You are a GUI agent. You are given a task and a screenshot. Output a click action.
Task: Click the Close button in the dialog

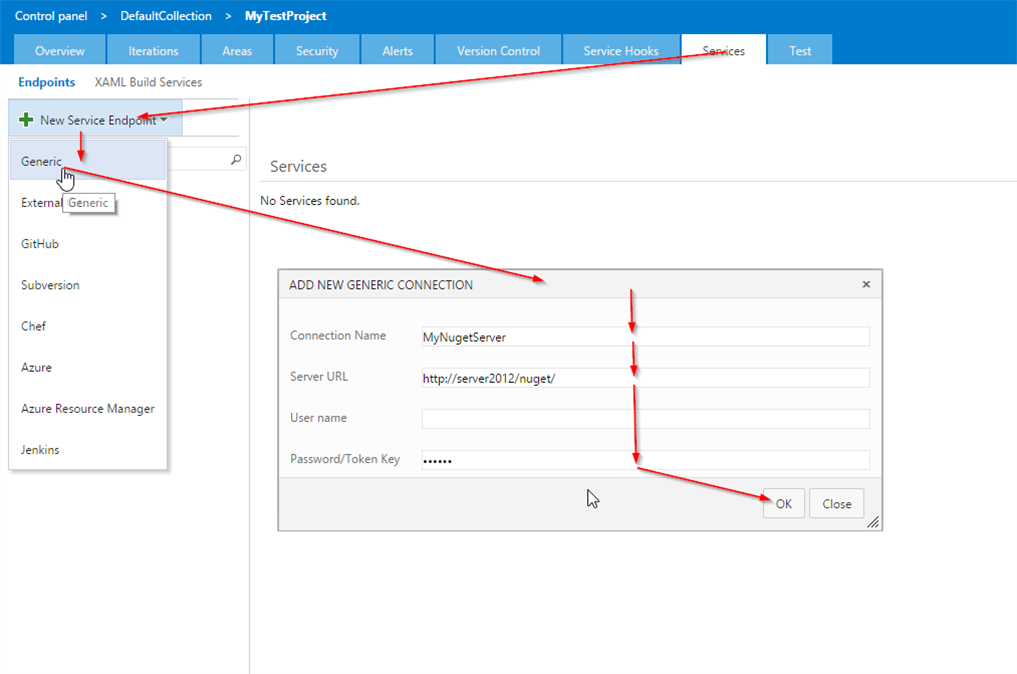coord(837,503)
